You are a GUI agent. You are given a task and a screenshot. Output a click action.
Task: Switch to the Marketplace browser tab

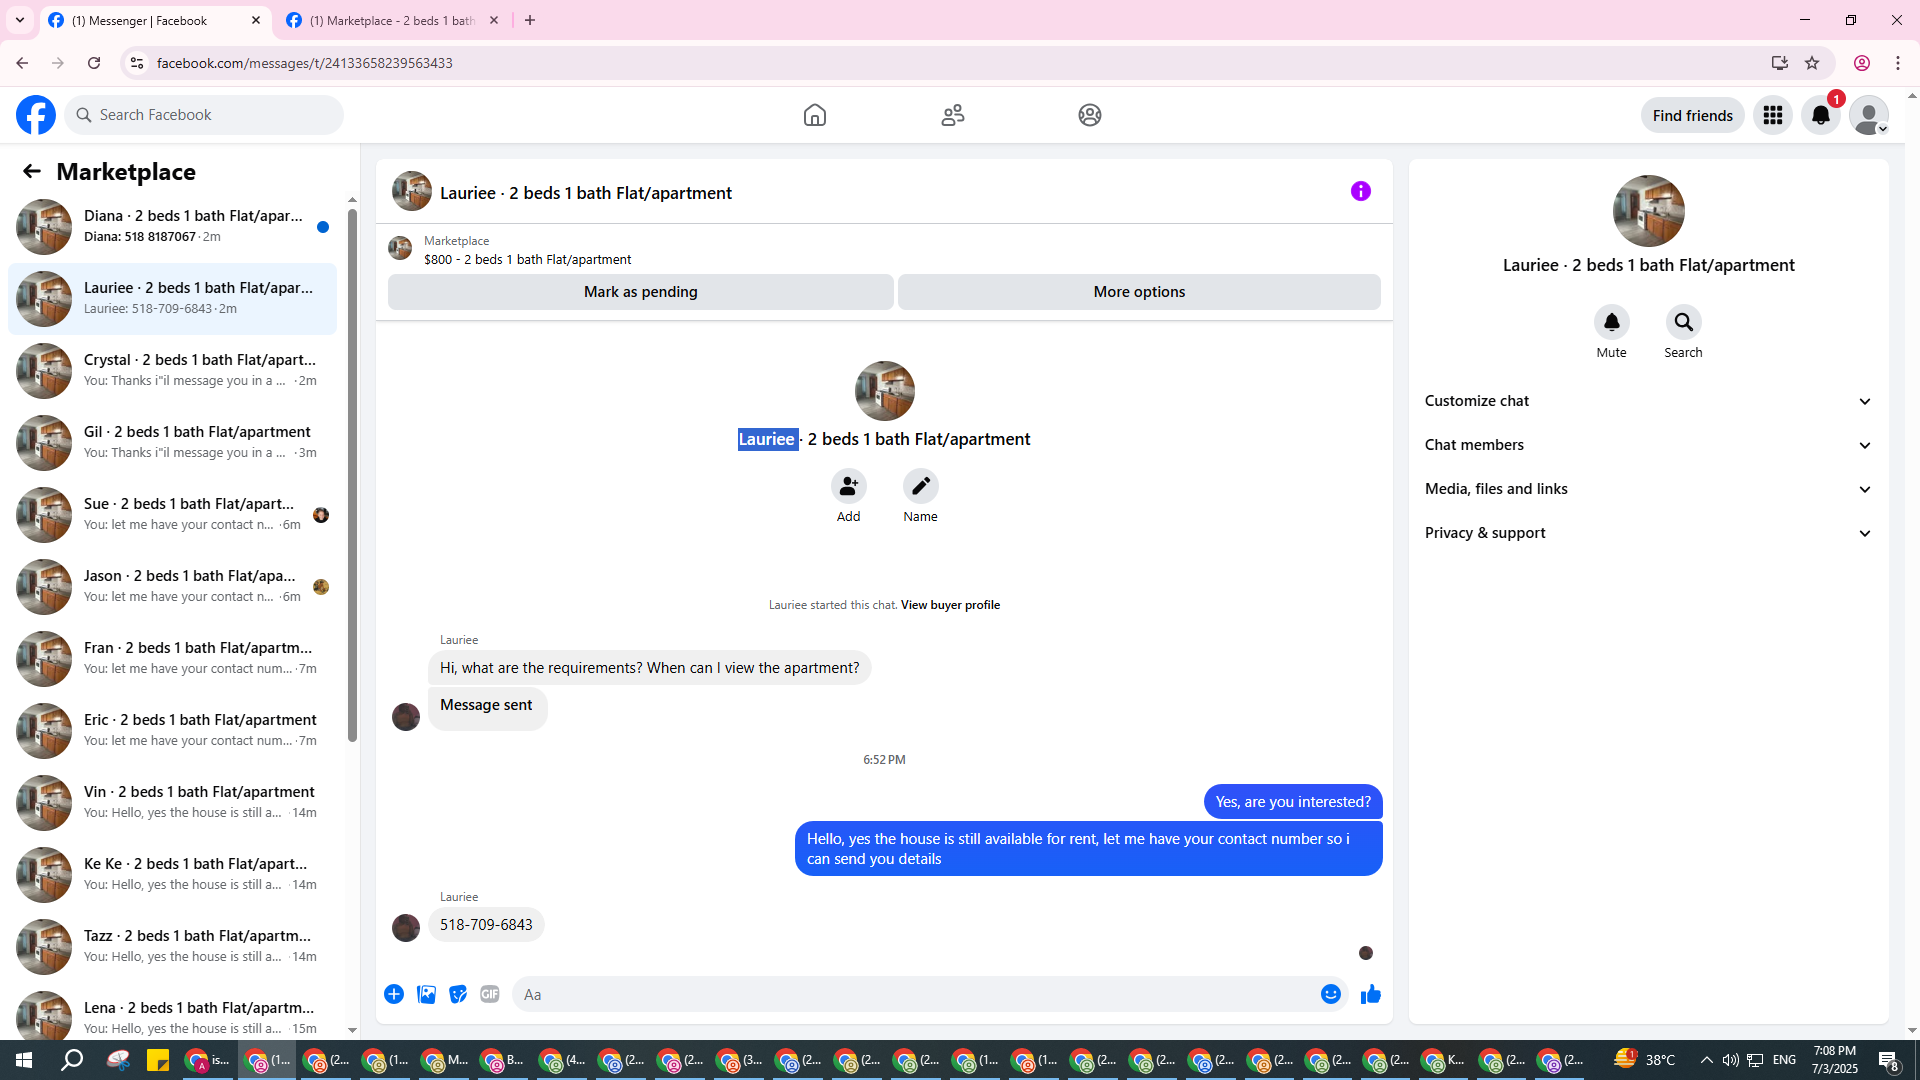[392, 20]
